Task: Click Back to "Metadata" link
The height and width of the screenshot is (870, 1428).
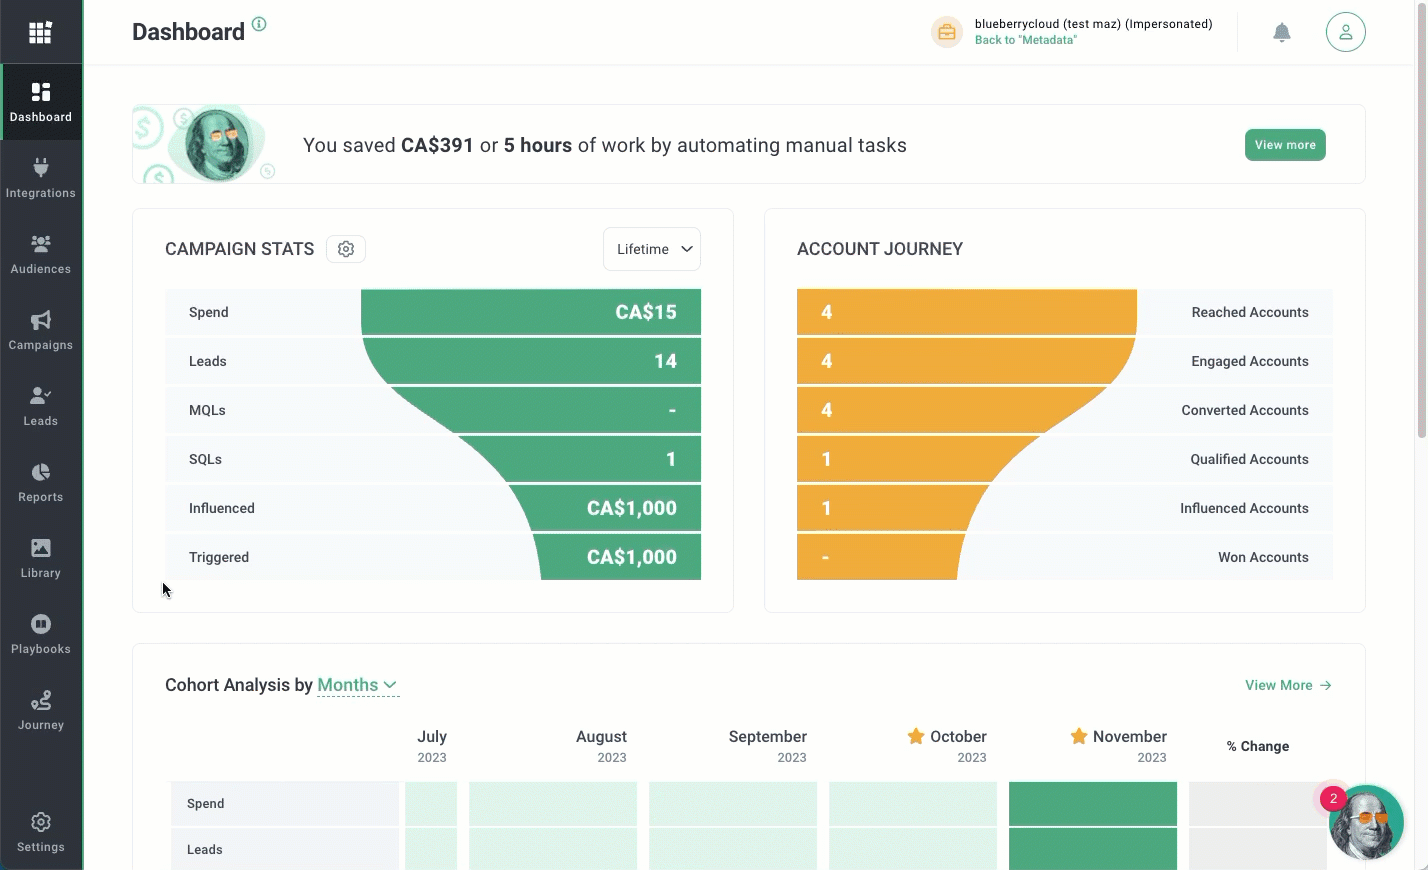Action: click(1025, 40)
